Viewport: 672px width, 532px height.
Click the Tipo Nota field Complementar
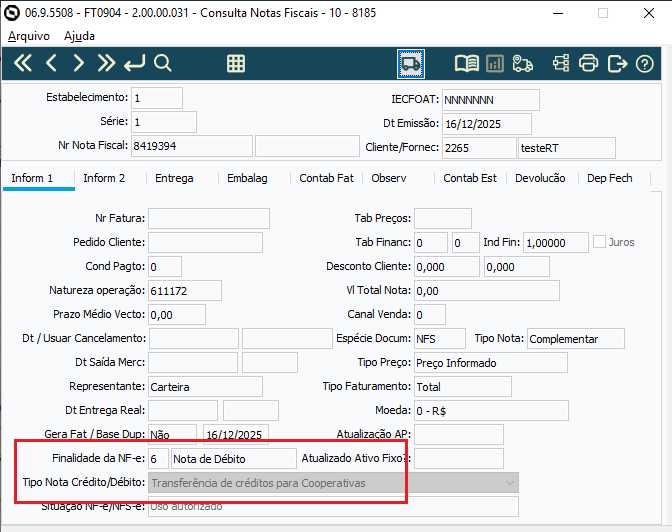(576, 339)
